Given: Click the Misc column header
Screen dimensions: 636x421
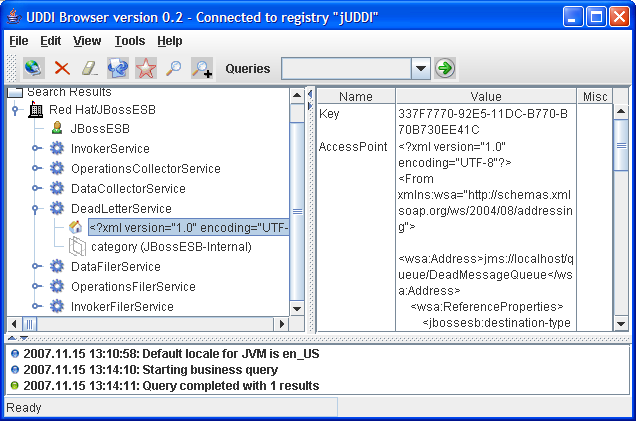Looking at the screenshot, I should 595,96.
